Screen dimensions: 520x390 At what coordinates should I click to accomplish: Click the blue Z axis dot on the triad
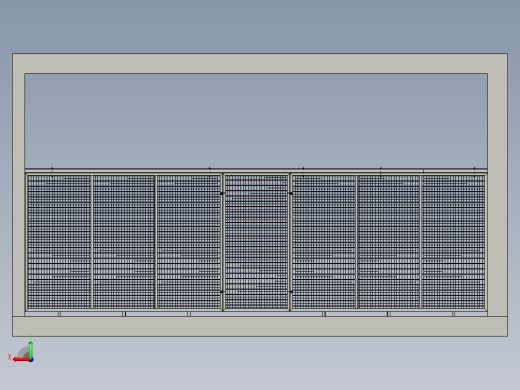[31, 360]
